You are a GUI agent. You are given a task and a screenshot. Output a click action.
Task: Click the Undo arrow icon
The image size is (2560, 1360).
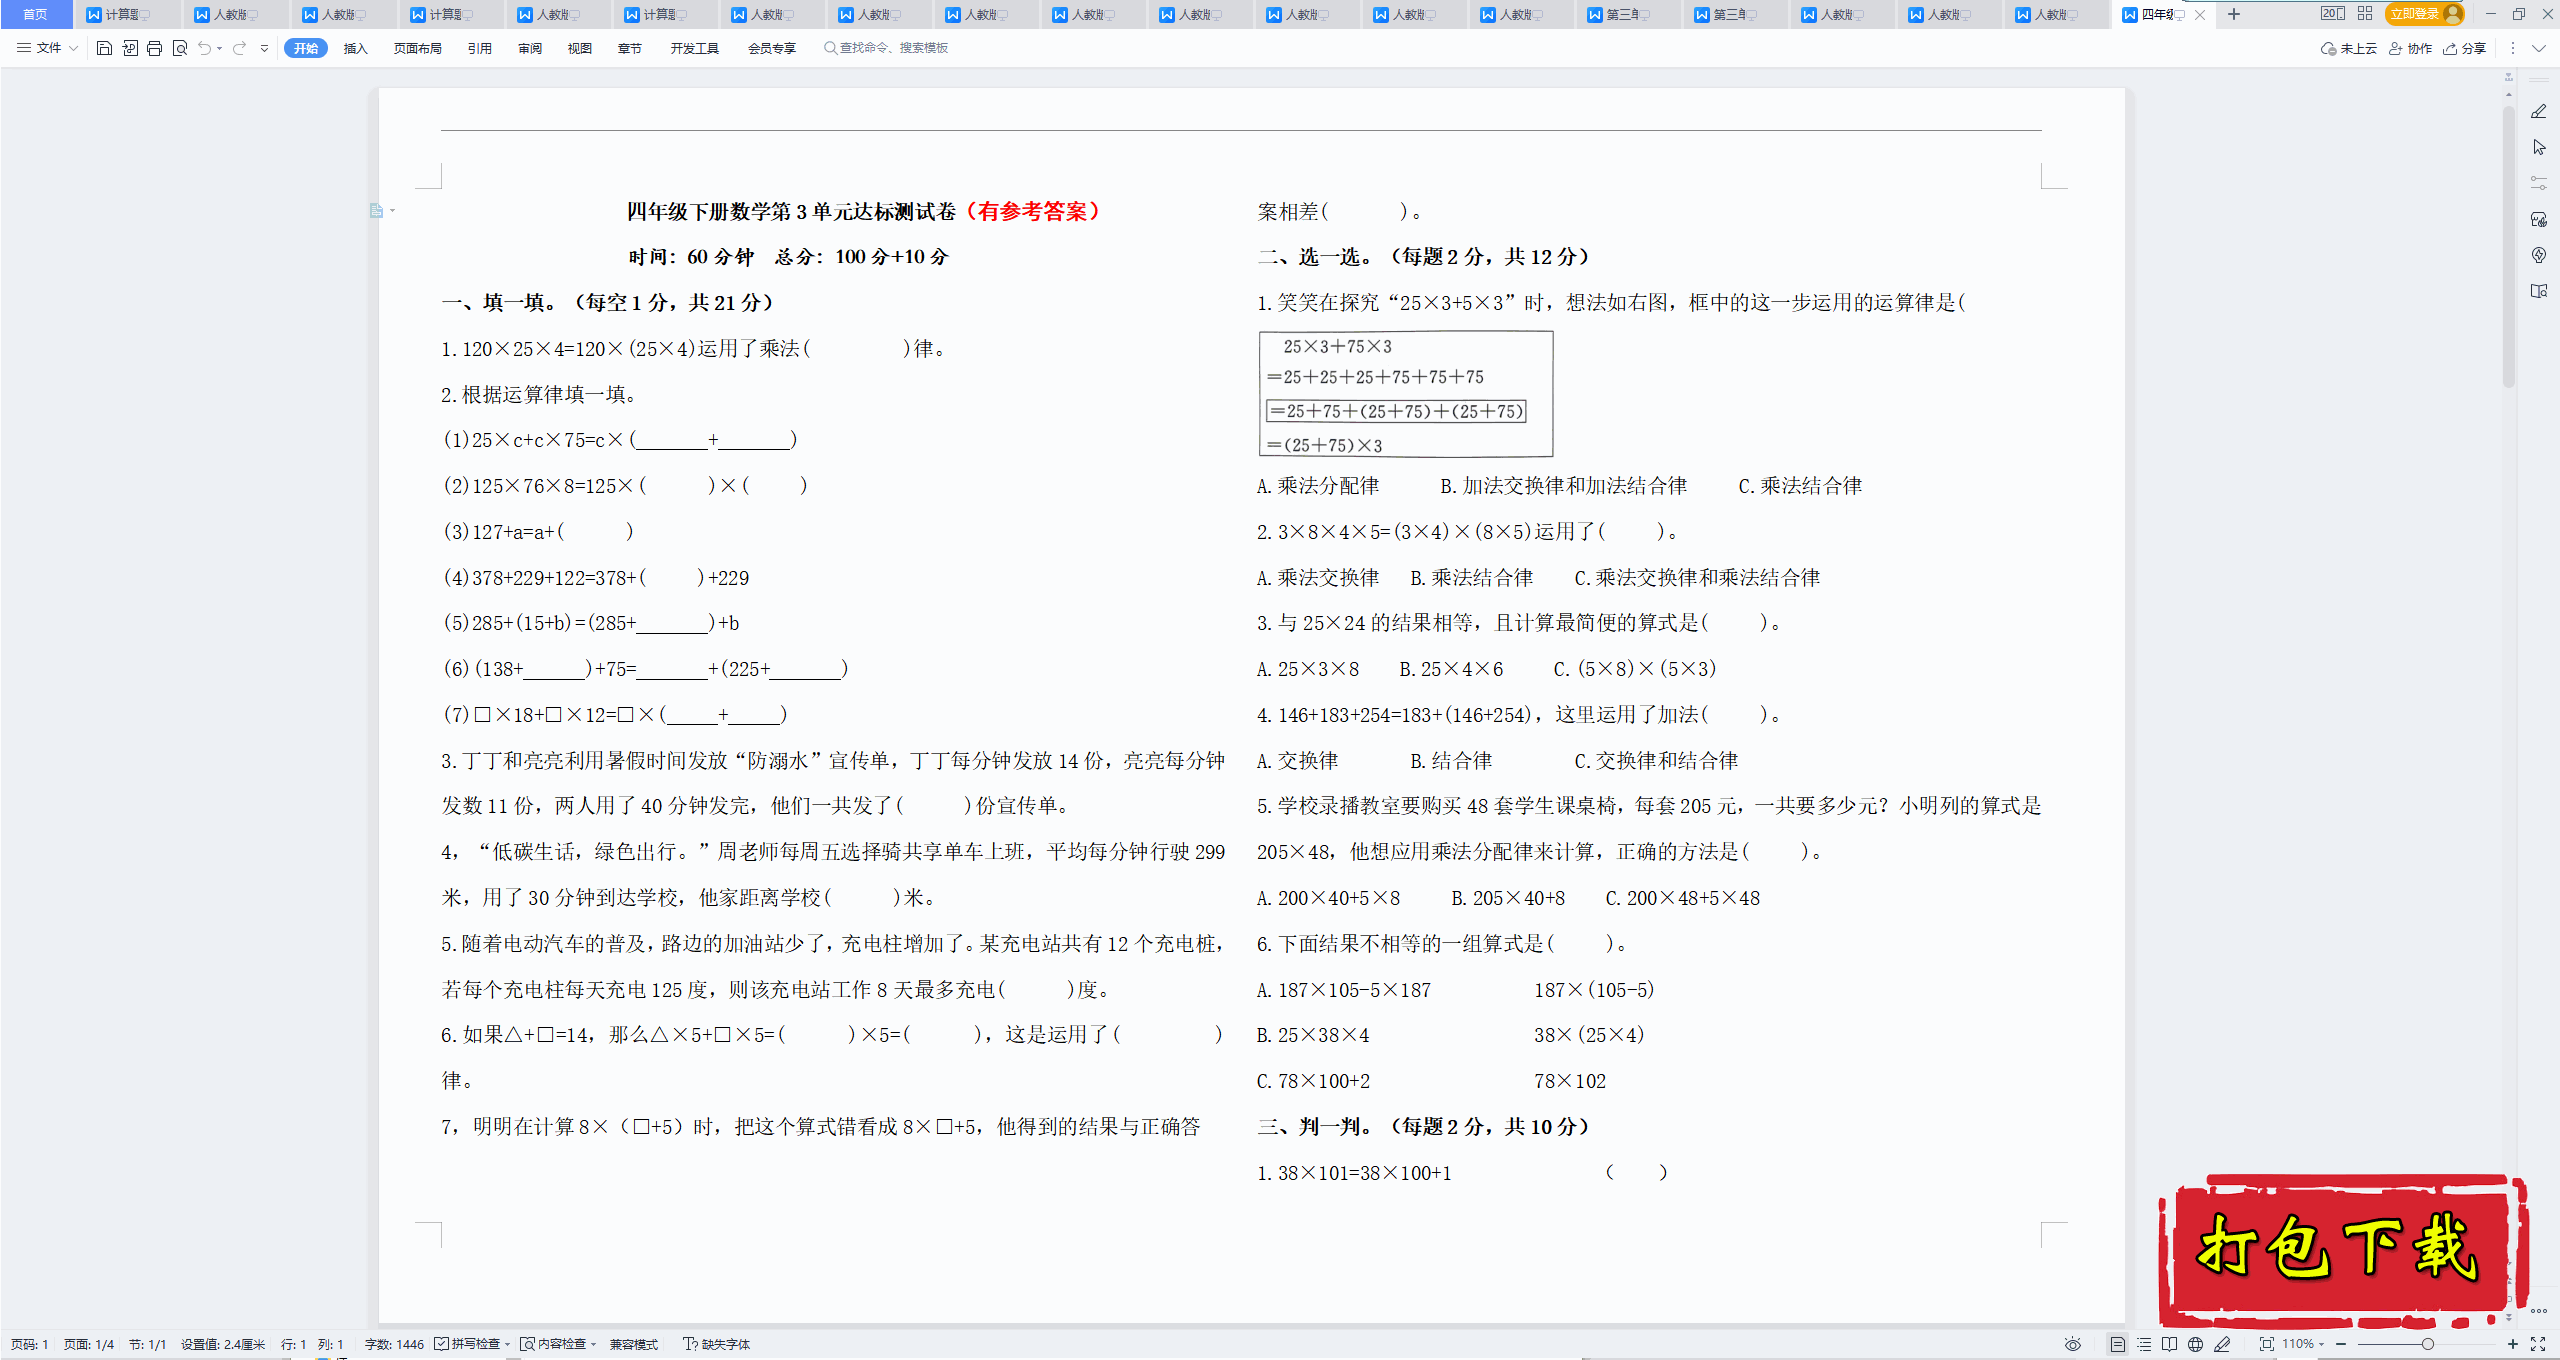[204, 48]
